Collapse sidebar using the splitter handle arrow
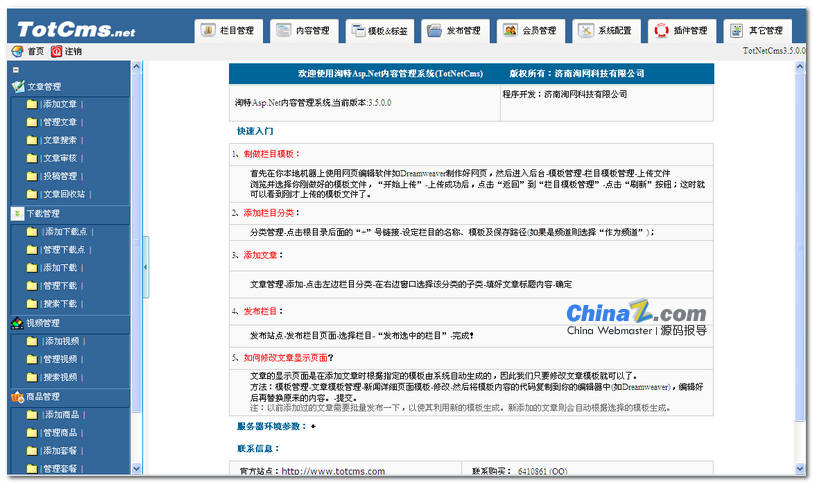Screen dimensions: 813x483 (x=146, y=267)
